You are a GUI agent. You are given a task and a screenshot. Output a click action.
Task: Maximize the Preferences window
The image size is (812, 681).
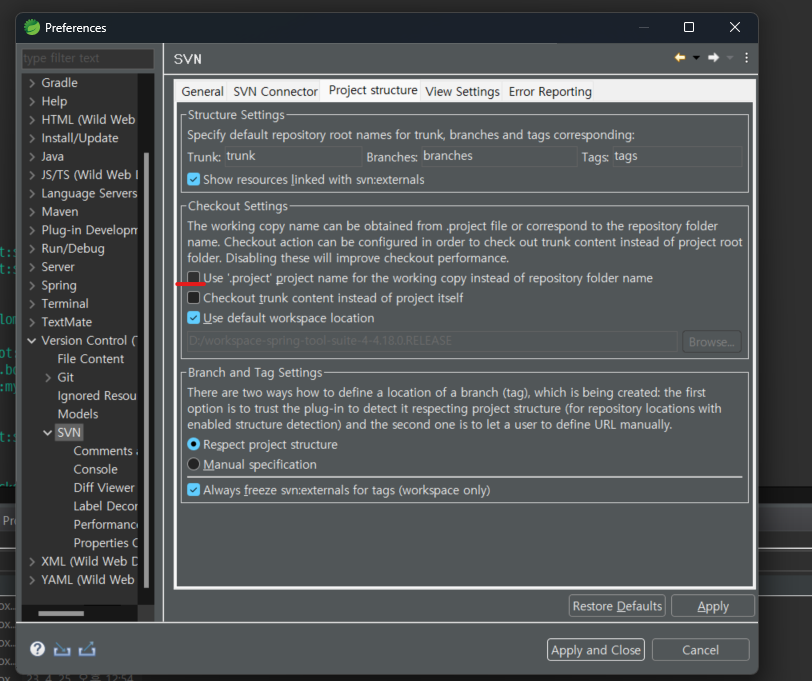[x=689, y=27]
